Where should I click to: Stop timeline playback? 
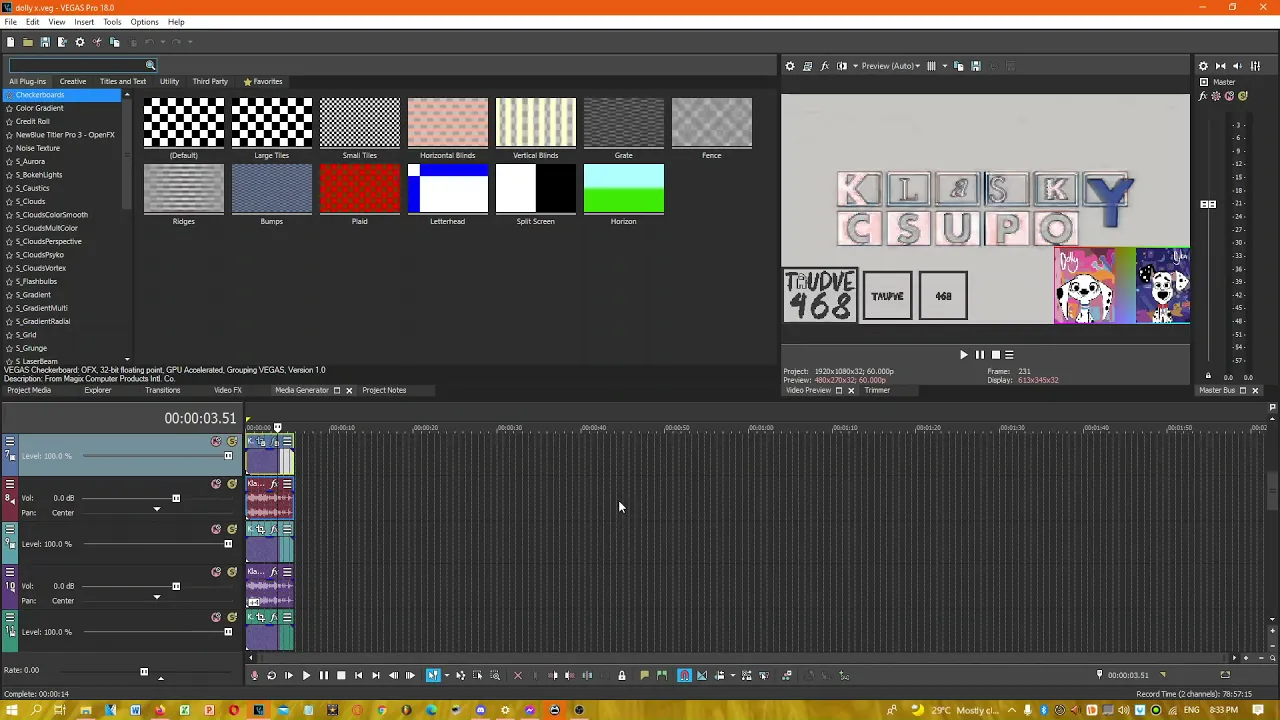pos(341,676)
